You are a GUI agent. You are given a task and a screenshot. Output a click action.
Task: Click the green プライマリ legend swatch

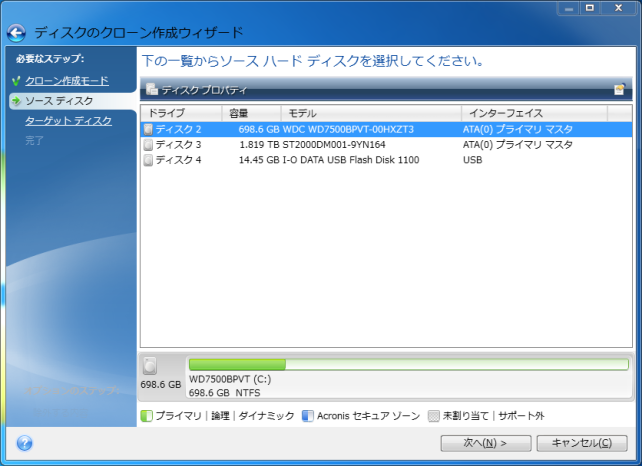click(146, 416)
